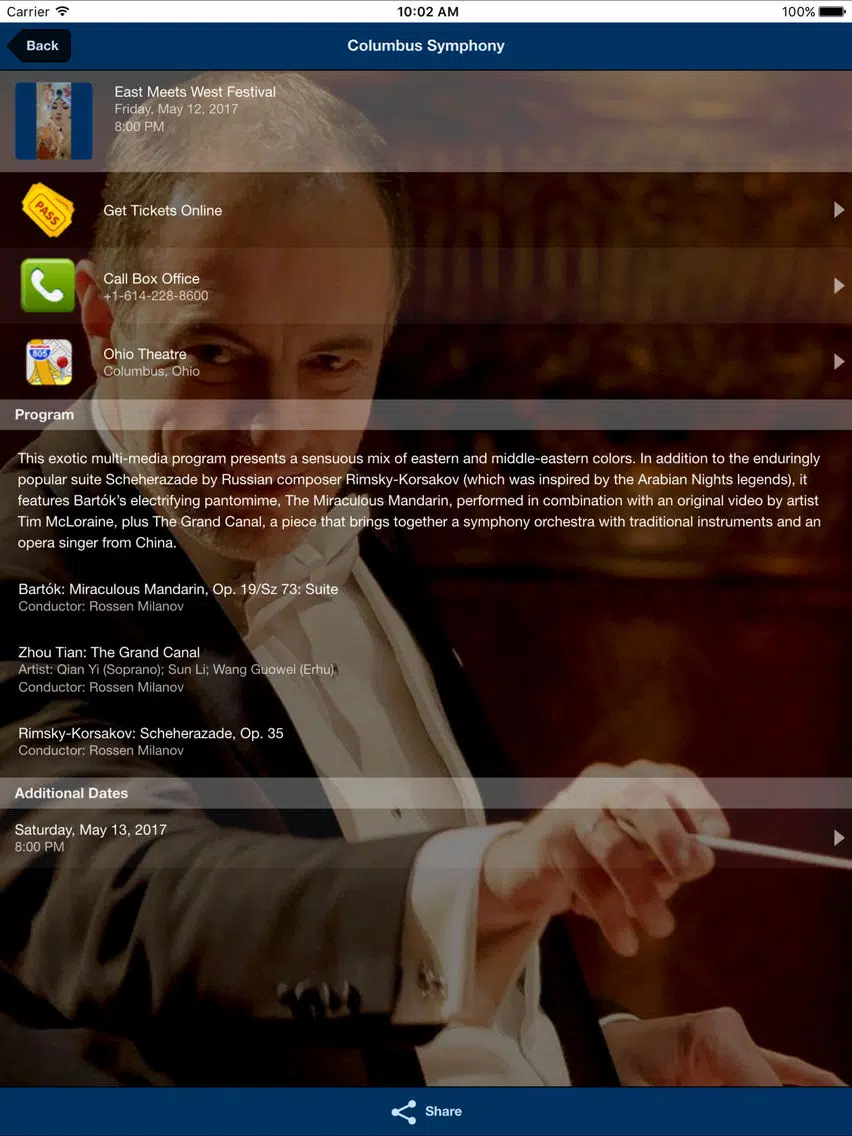
Task: Tap the maps icon for Ohio Theatre
Action: 49,362
